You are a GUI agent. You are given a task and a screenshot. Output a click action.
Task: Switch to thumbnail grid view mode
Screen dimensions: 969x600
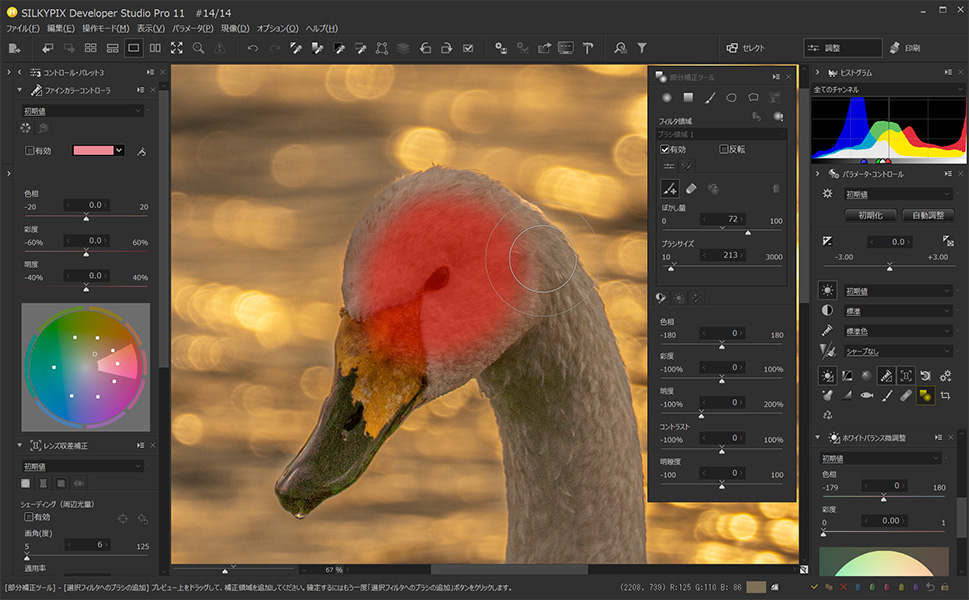click(x=91, y=48)
